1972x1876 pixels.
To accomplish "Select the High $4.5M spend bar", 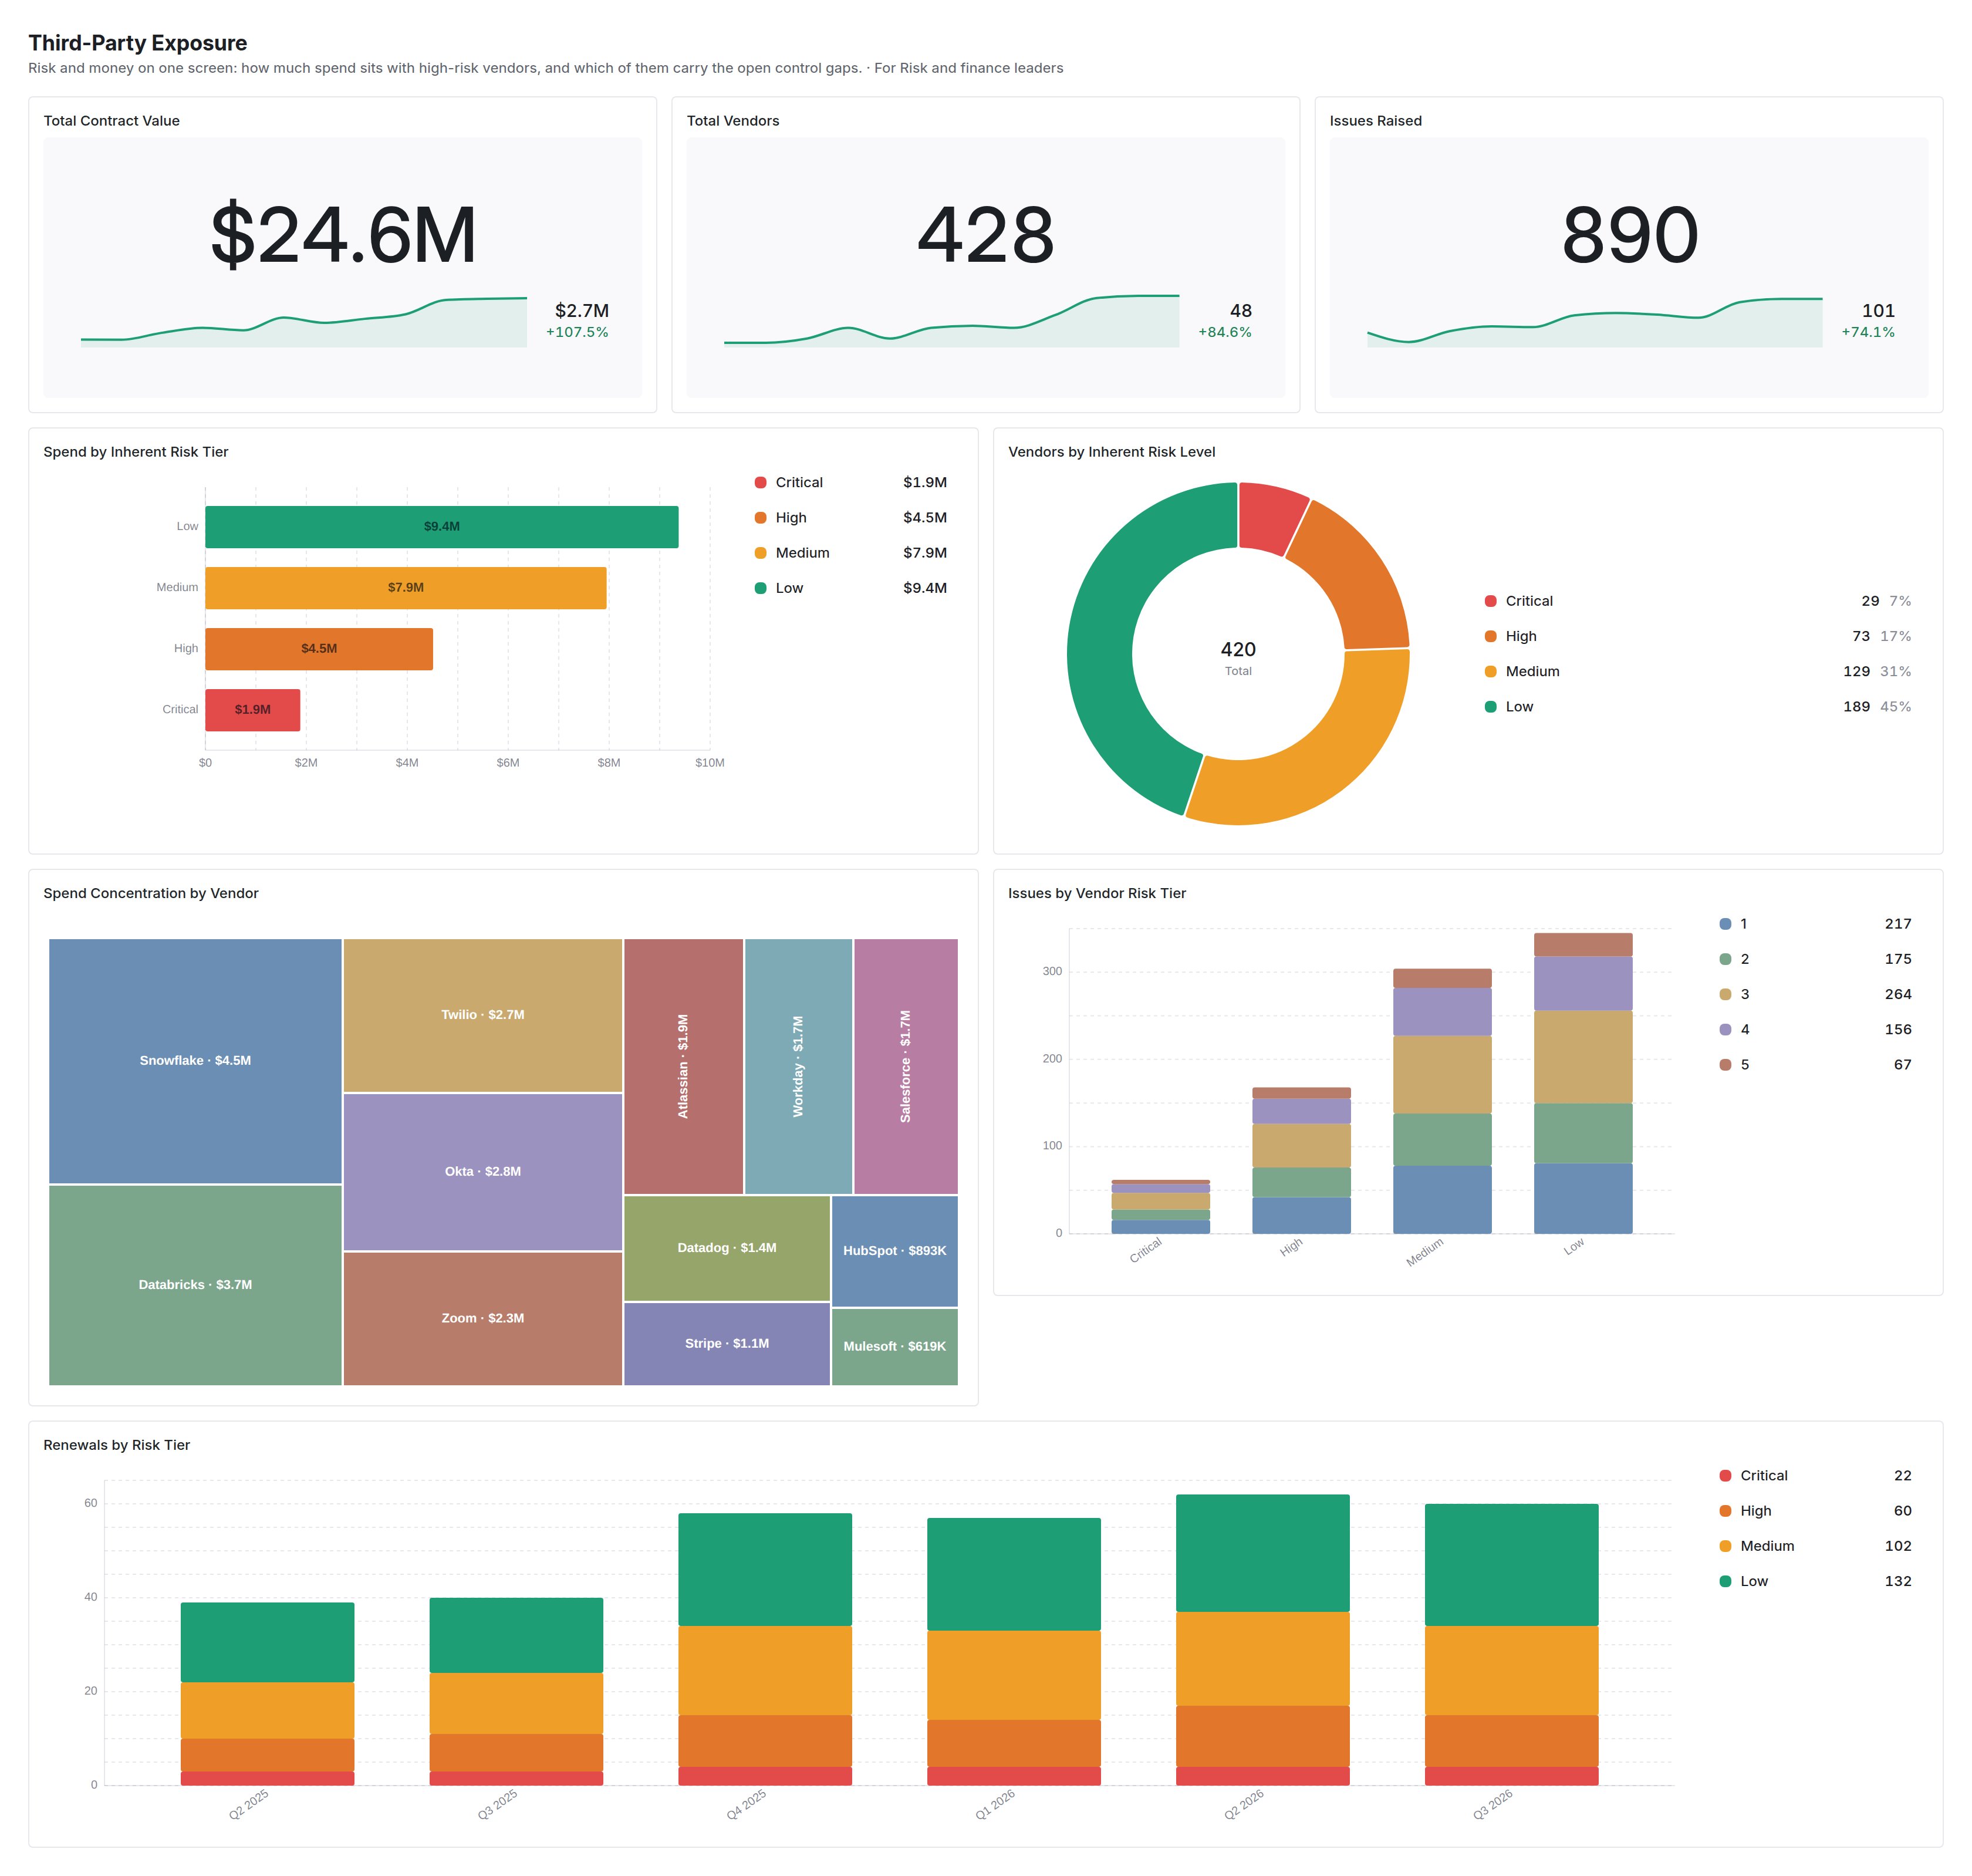I will (x=319, y=649).
